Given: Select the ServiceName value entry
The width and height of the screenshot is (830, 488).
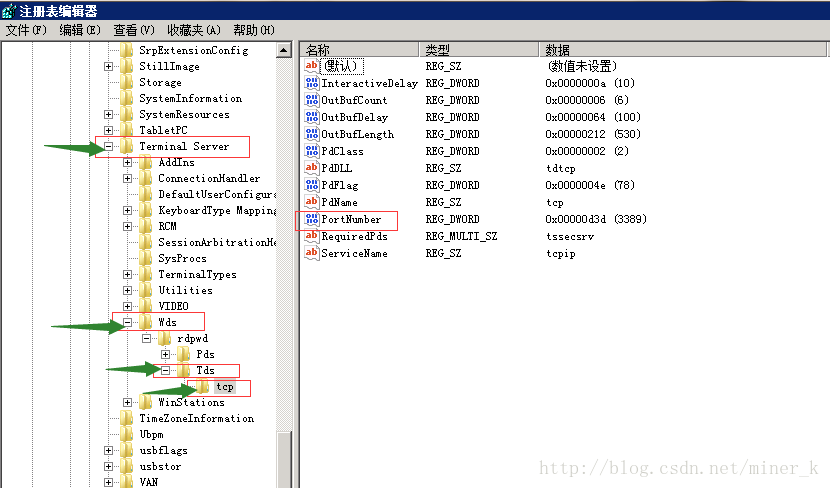Looking at the screenshot, I should tap(354, 253).
